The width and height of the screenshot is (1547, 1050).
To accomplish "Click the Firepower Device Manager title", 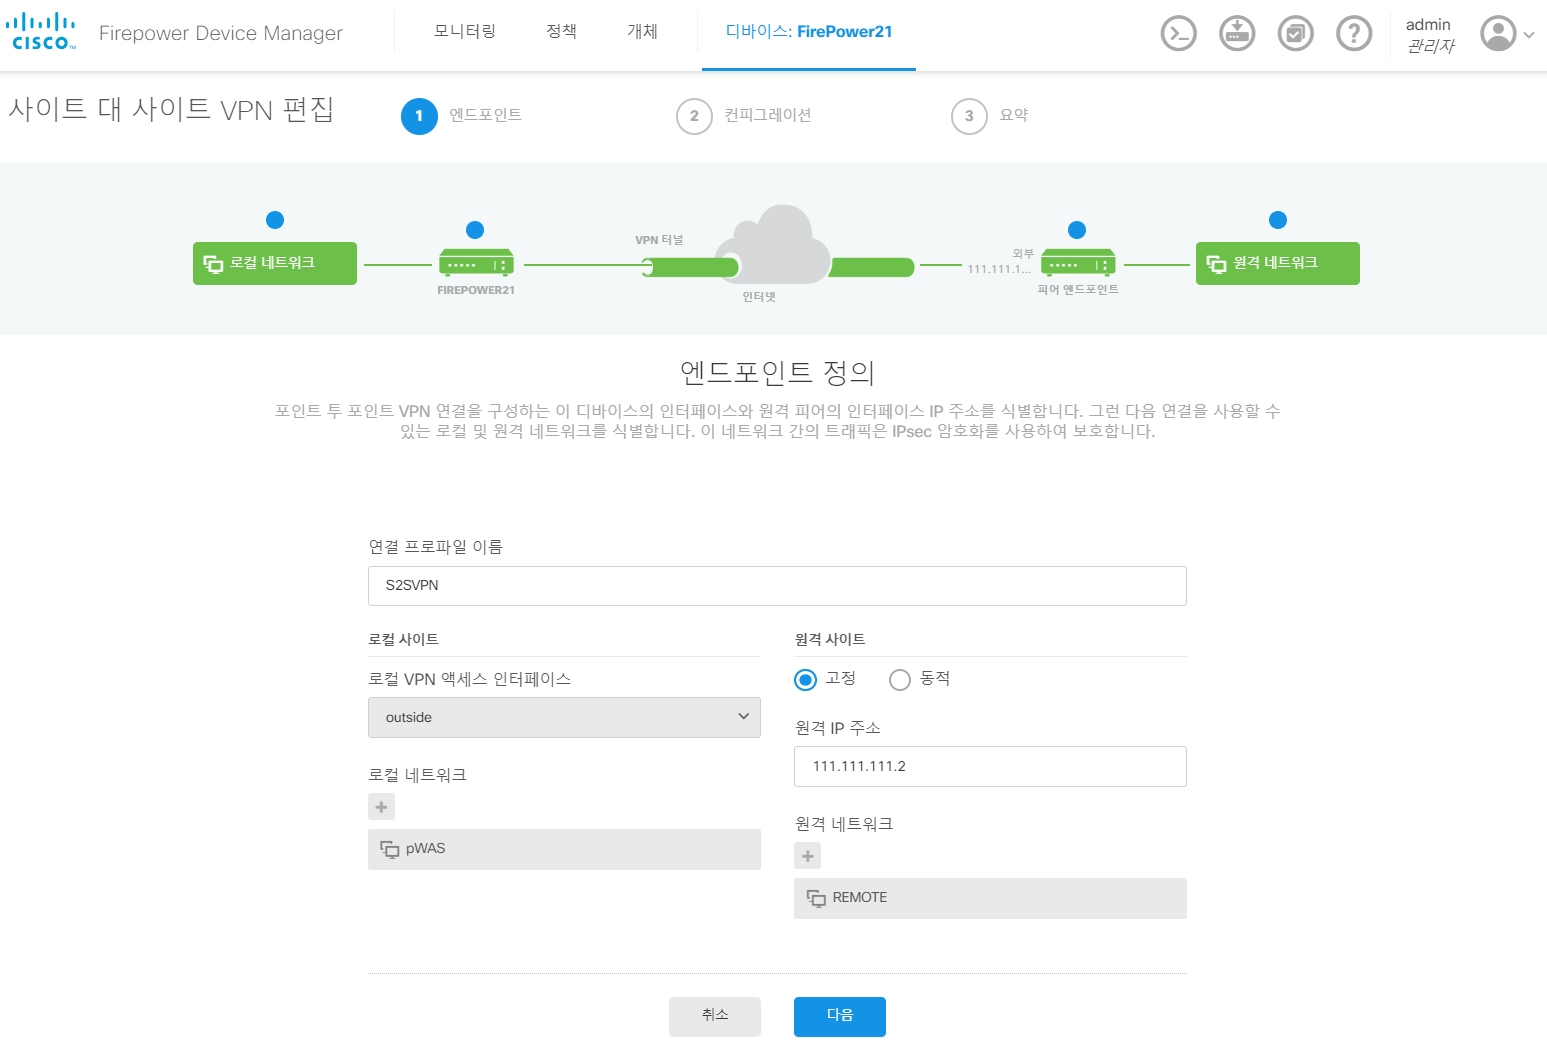I will click(x=221, y=33).
